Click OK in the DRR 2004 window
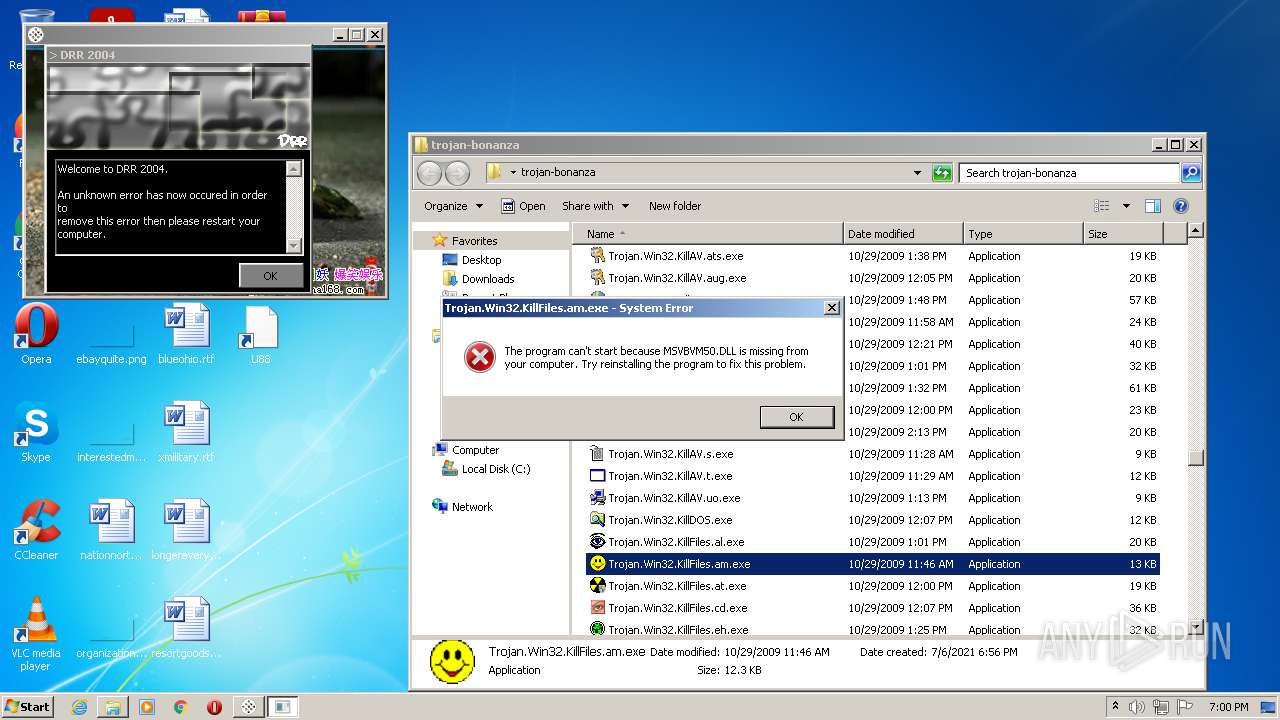 click(x=270, y=276)
